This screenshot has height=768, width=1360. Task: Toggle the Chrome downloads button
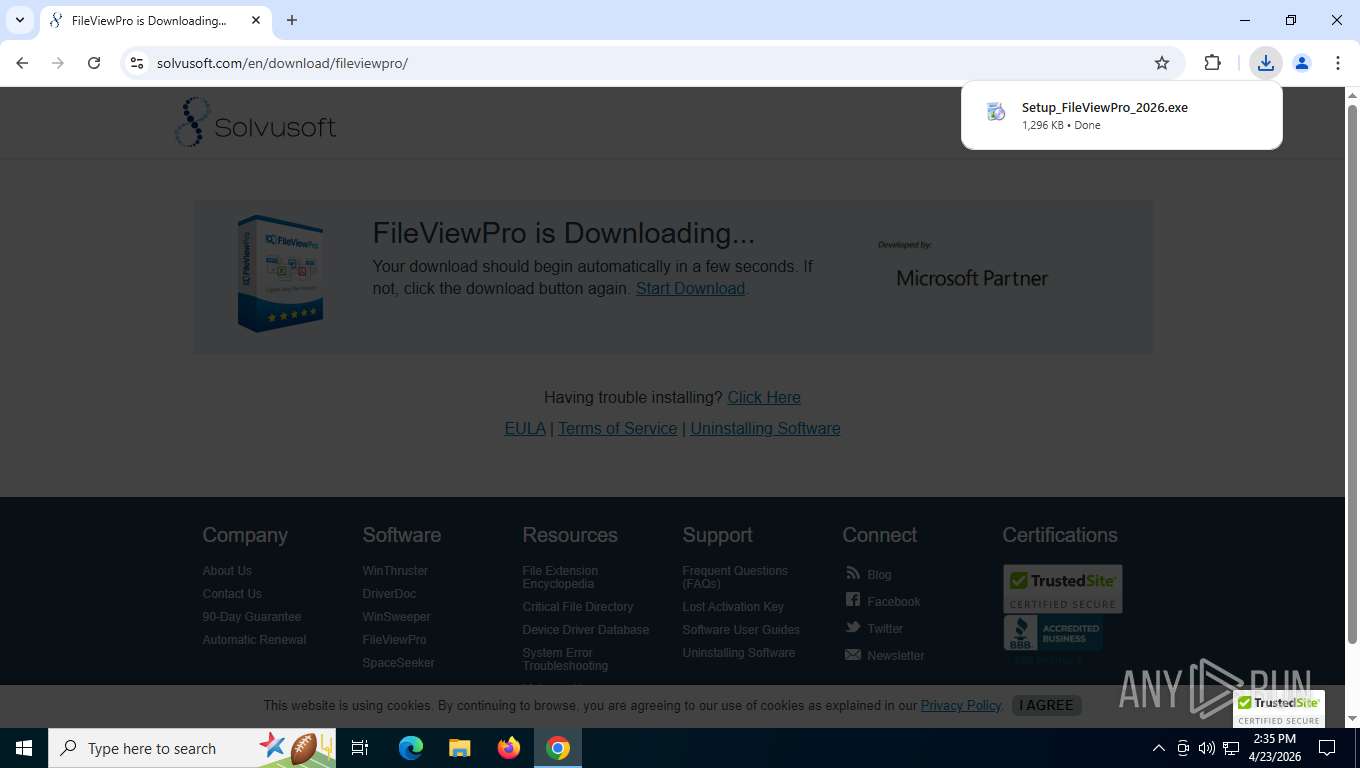click(1266, 63)
